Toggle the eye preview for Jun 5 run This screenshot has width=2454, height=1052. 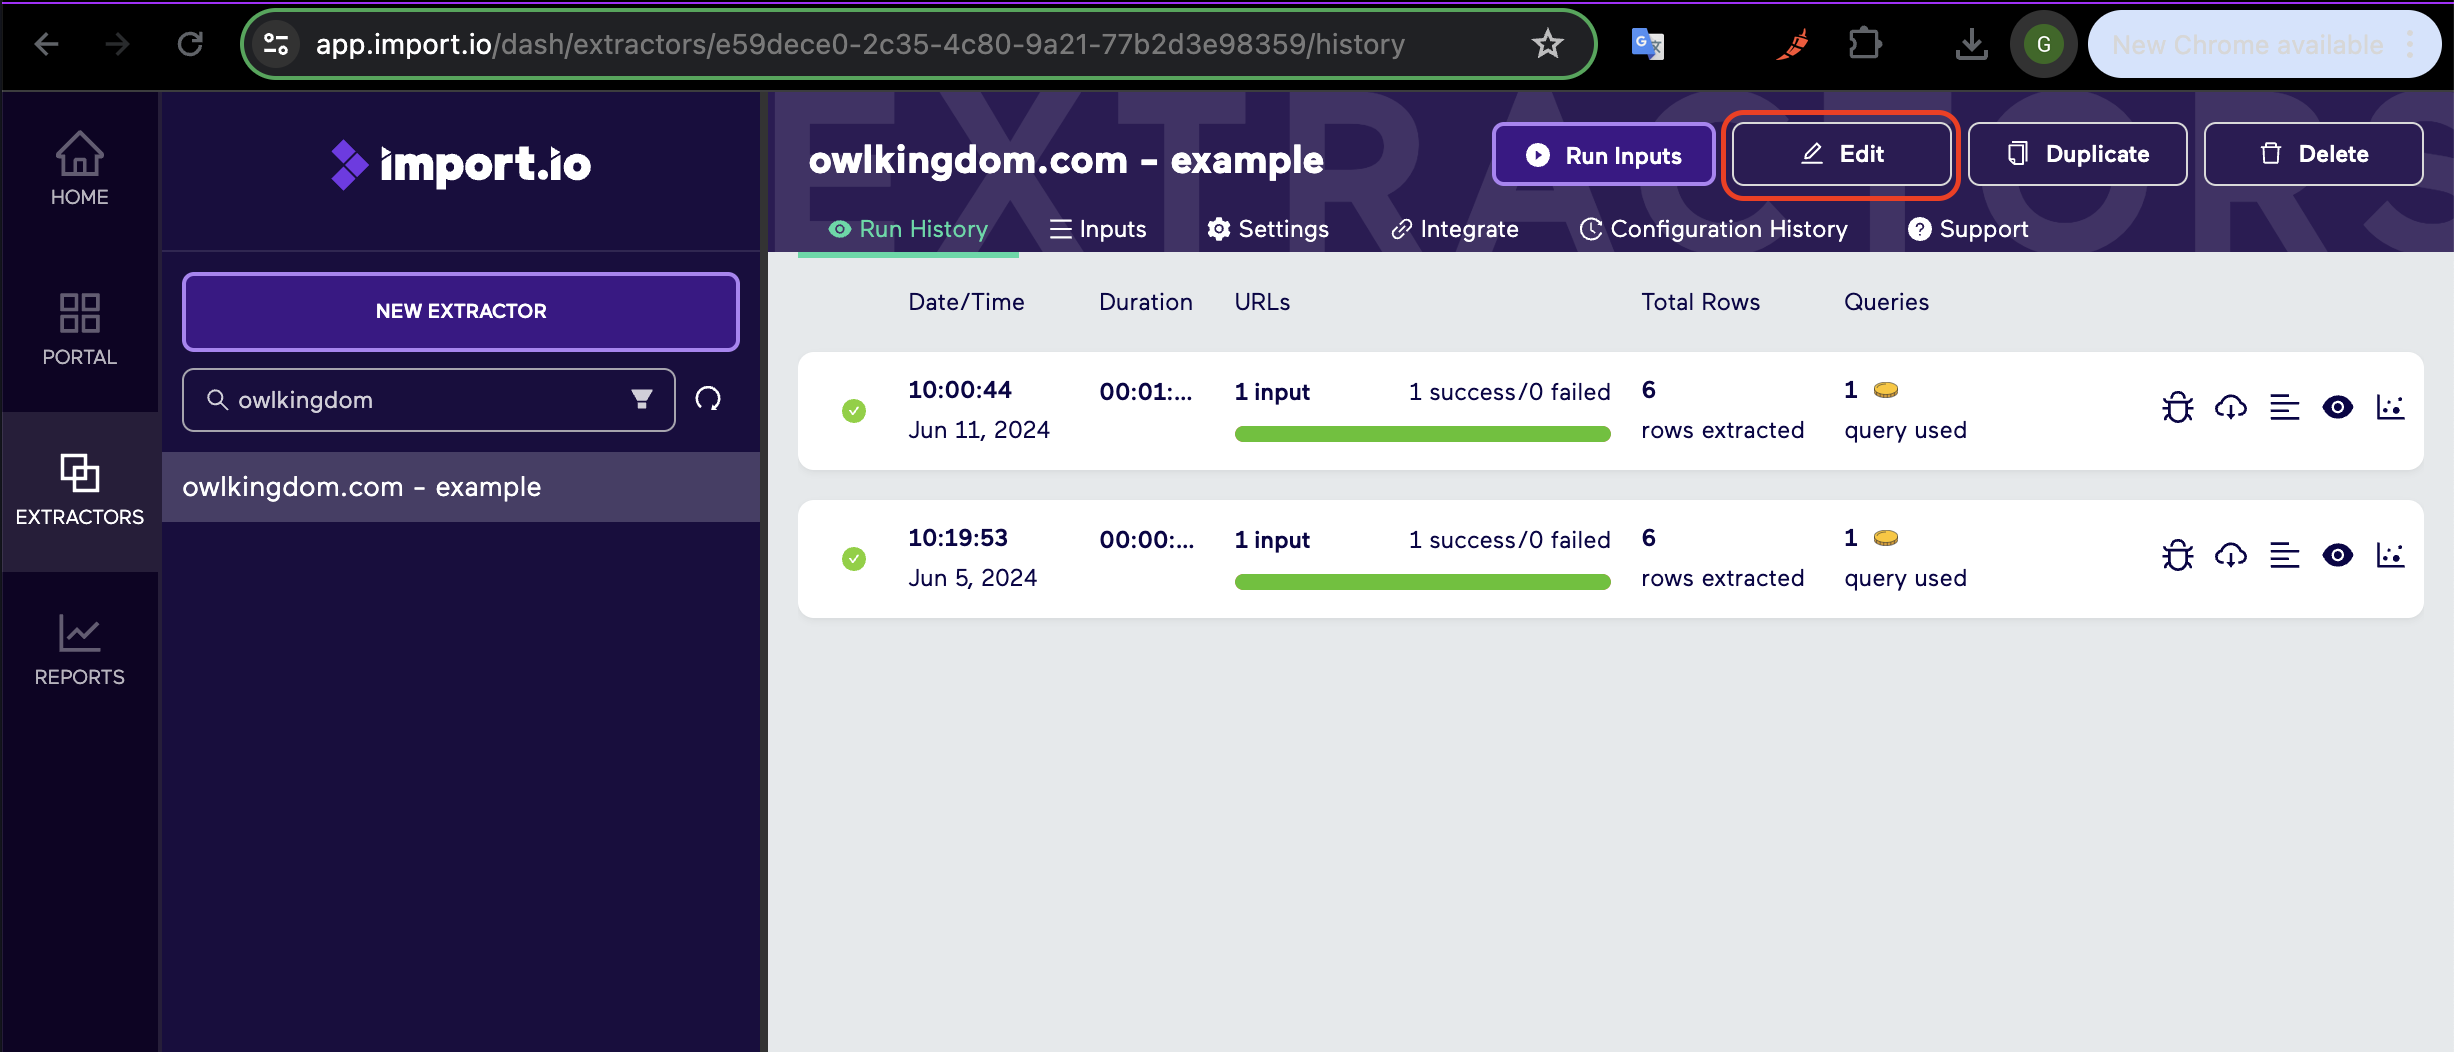pyautogui.click(x=2337, y=556)
